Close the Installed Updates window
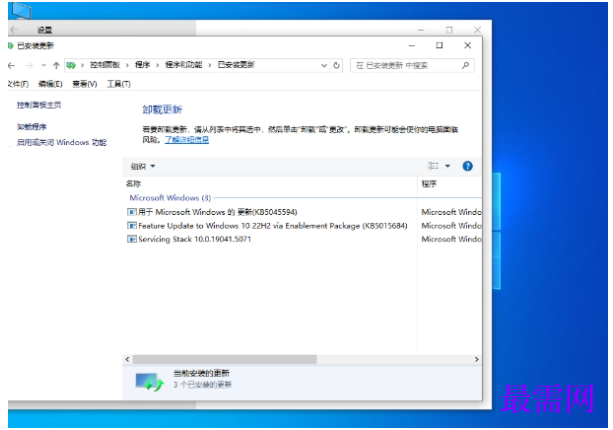Screen dimensions: 613x430 tap(468, 45)
